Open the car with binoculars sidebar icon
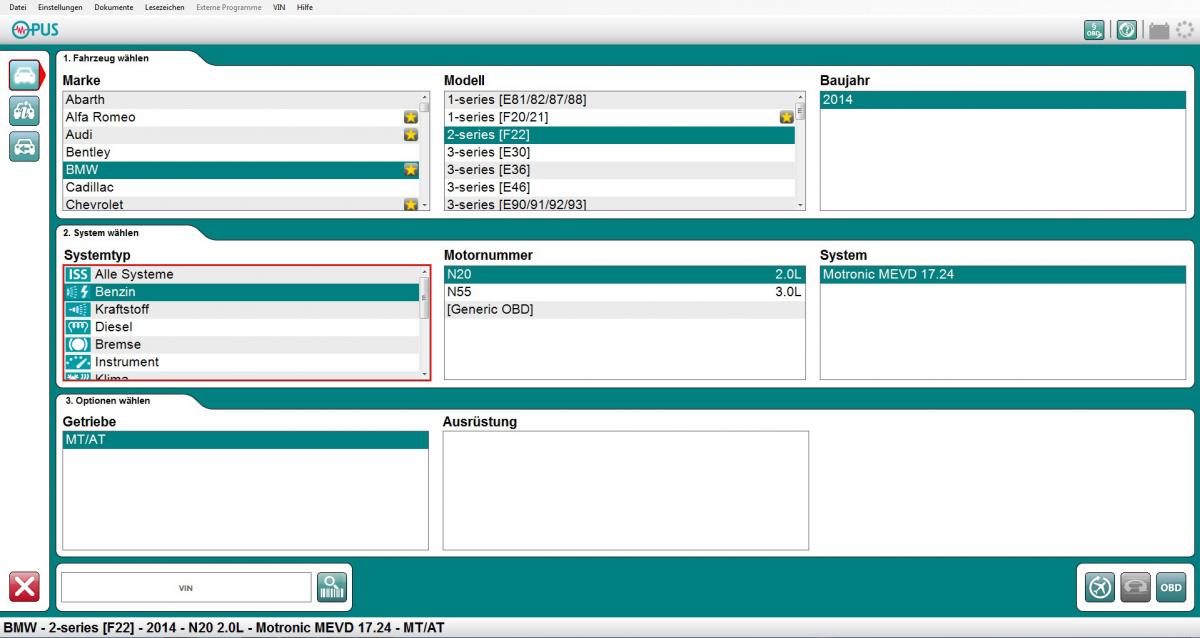This screenshot has width=1200, height=638. [x=24, y=111]
